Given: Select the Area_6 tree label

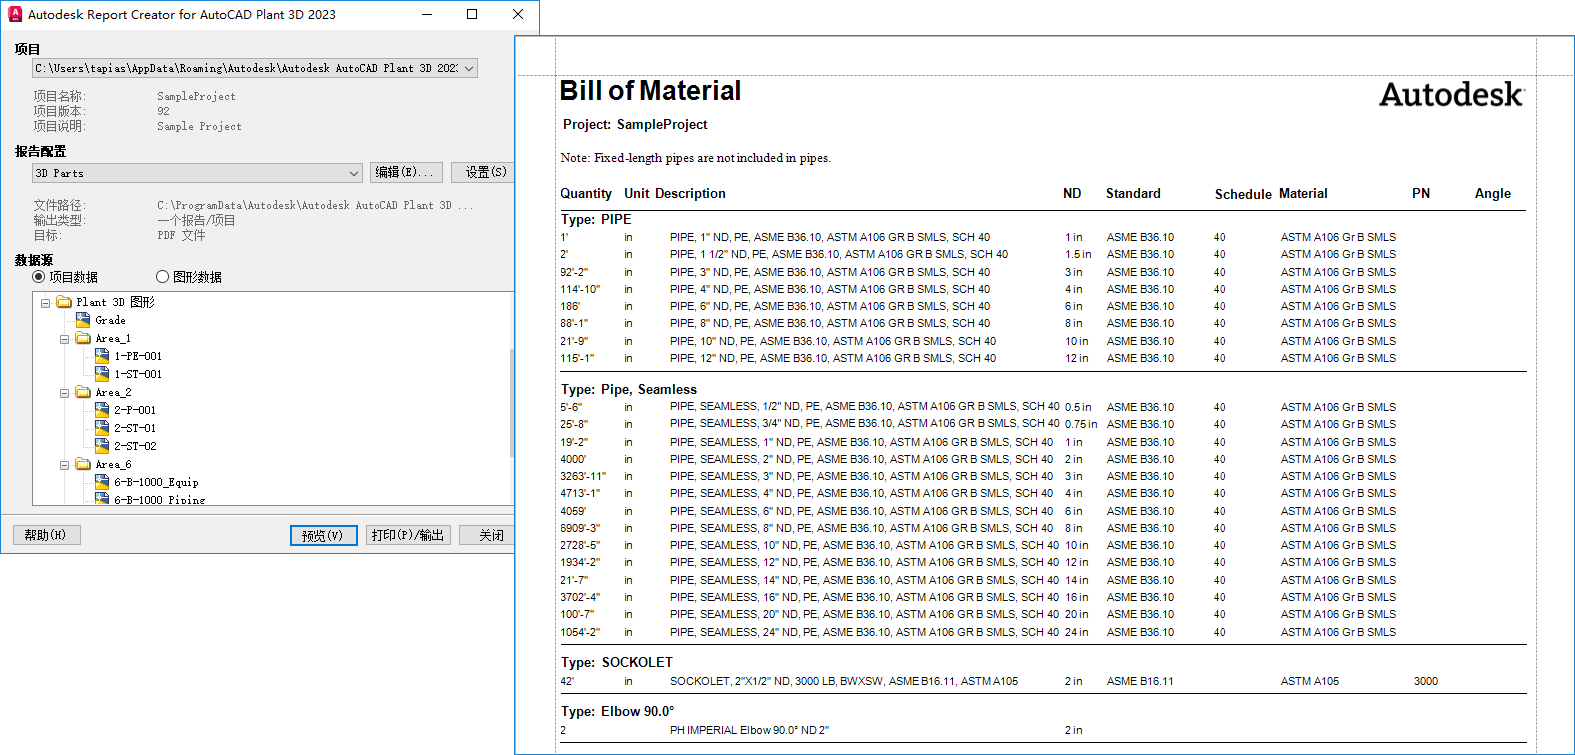Looking at the screenshot, I should 113,464.
